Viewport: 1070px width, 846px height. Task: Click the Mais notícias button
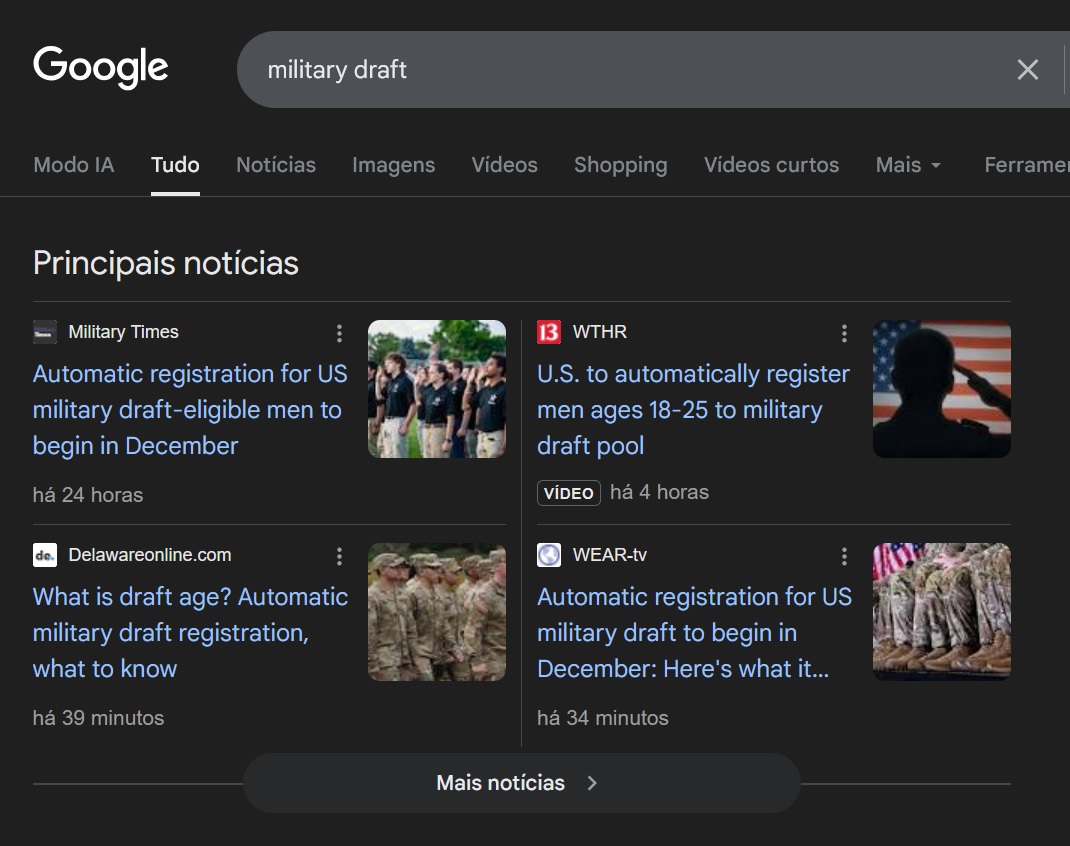[522, 783]
